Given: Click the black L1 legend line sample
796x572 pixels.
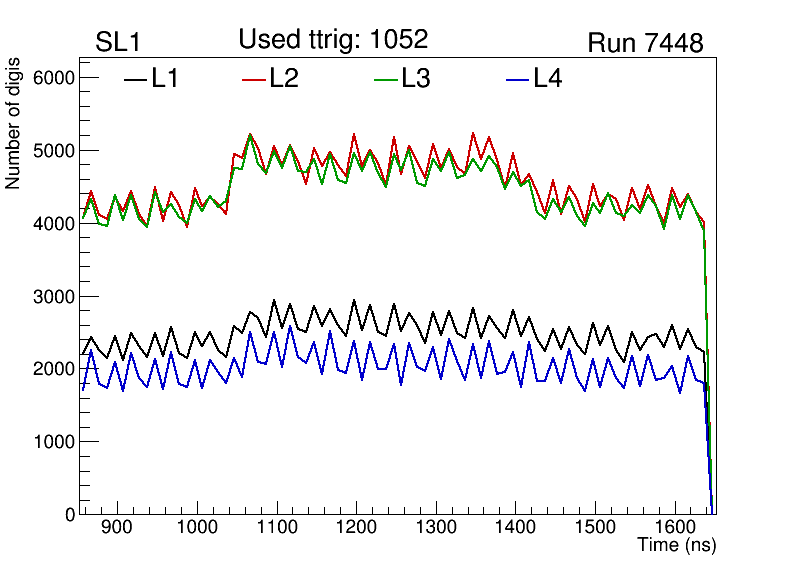Looking at the screenshot, I should (135, 80).
